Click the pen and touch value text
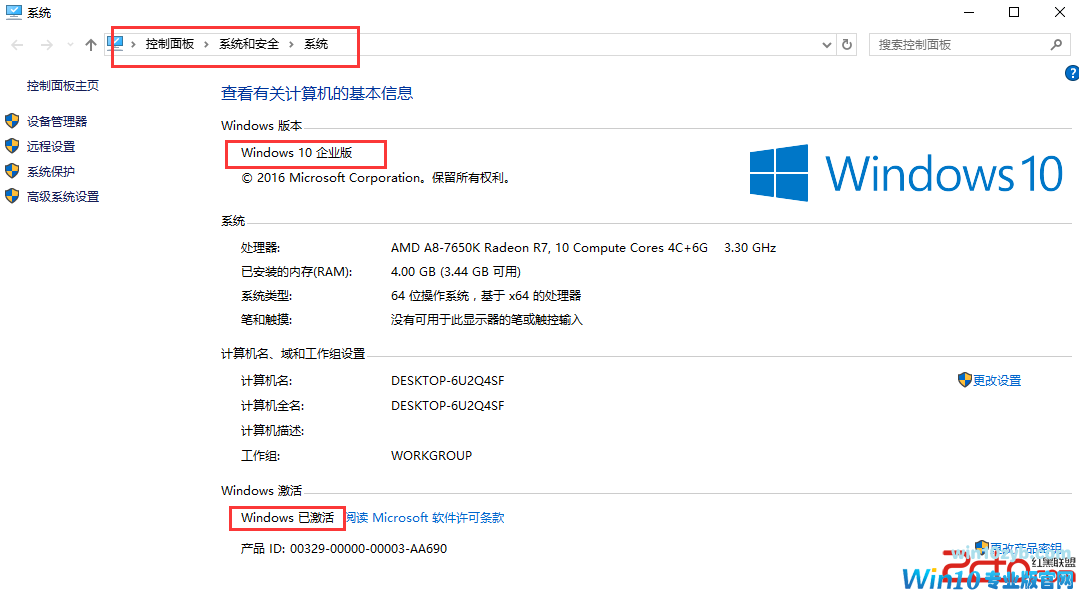The width and height of the screenshot is (1079, 593). [487, 320]
